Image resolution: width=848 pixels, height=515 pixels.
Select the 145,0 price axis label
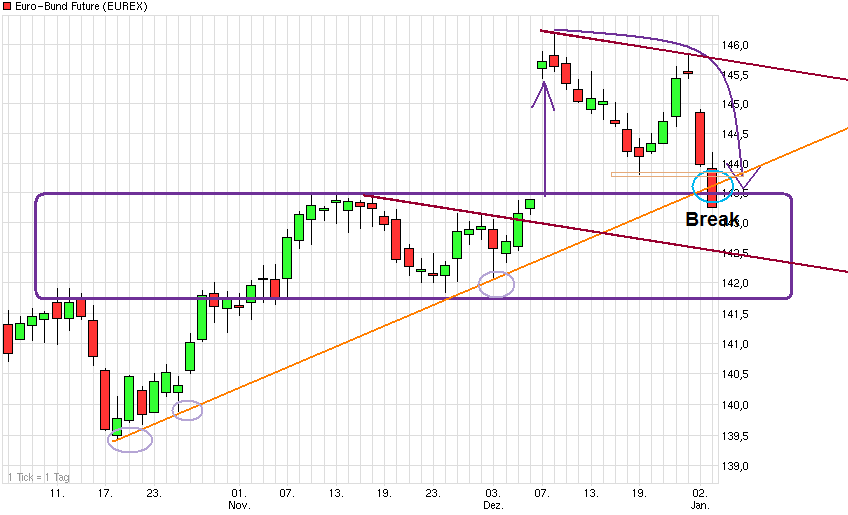click(735, 104)
